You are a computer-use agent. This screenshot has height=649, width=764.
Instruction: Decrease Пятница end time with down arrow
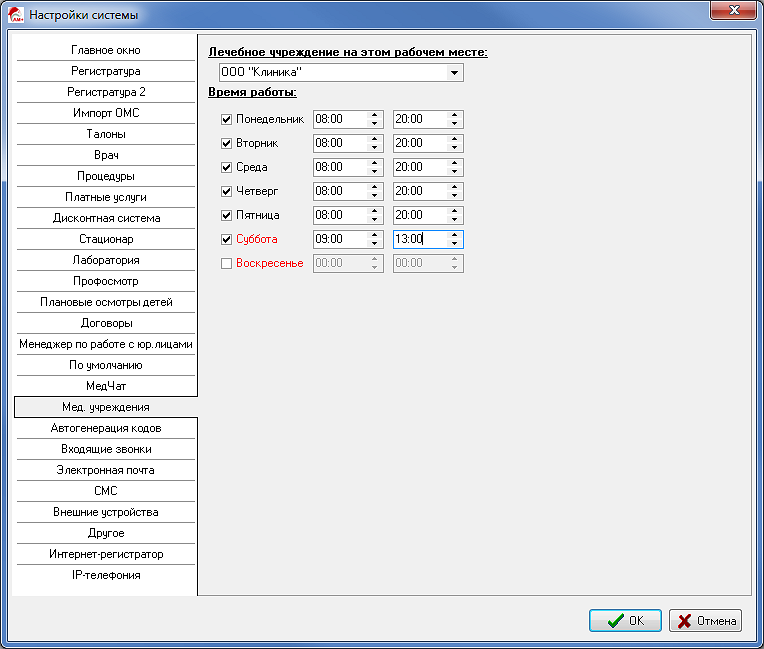454,219
